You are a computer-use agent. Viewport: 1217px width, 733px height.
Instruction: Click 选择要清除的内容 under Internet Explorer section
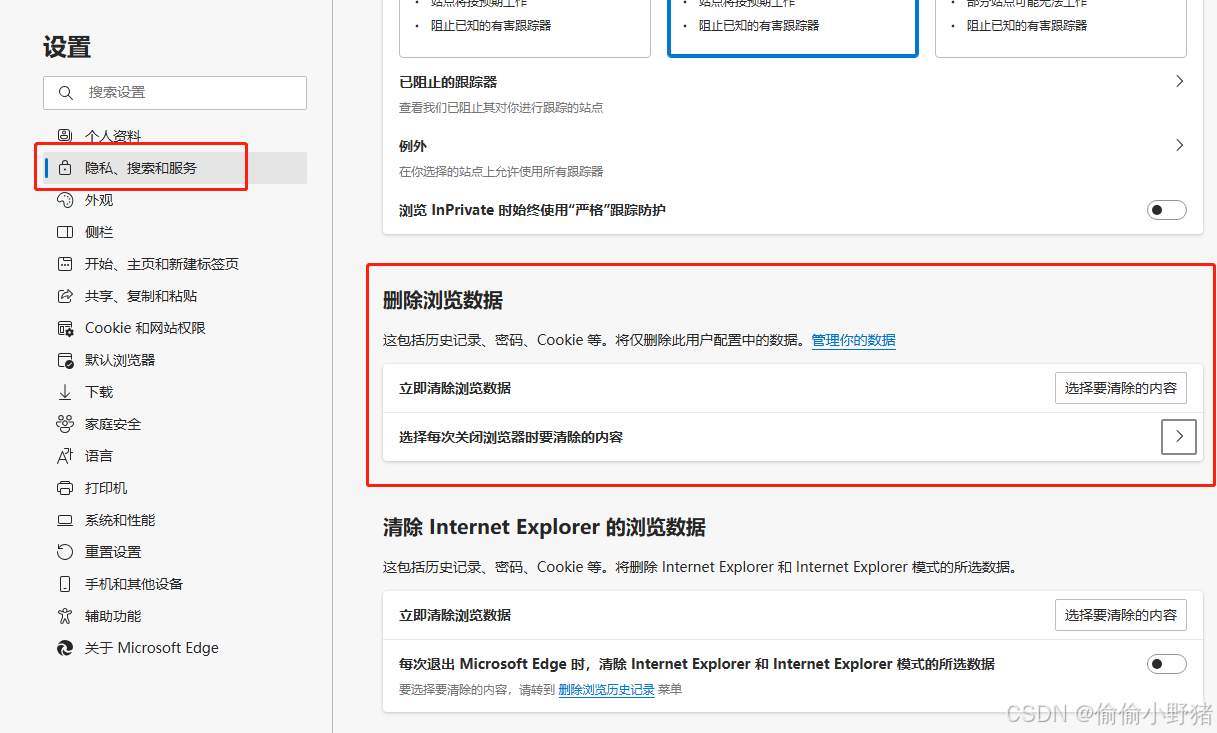(x=1121, y=615)
